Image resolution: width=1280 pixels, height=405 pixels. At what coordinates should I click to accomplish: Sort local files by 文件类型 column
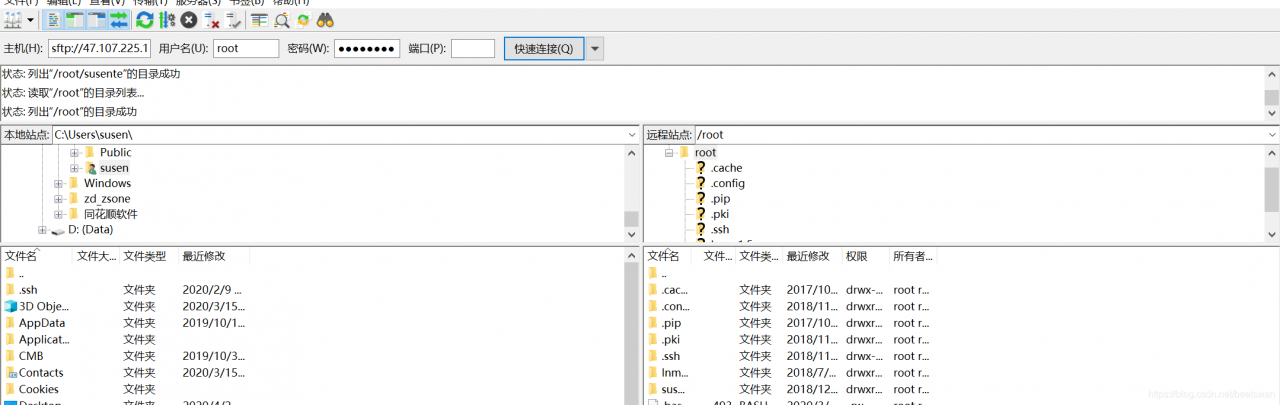tap(148, 256)
